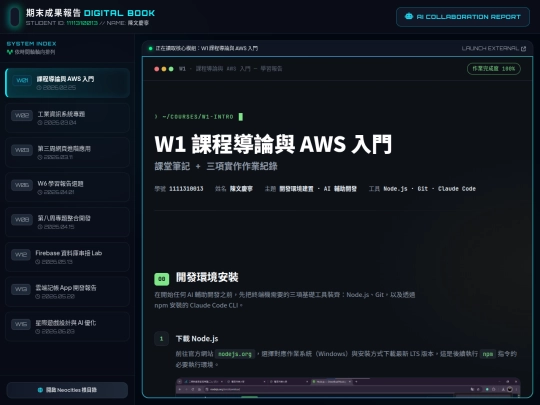Click the 課堂筆記 + 三項實作作業紀錄 subtitle
The image size is (540, 405).
[x=216, y=166]
